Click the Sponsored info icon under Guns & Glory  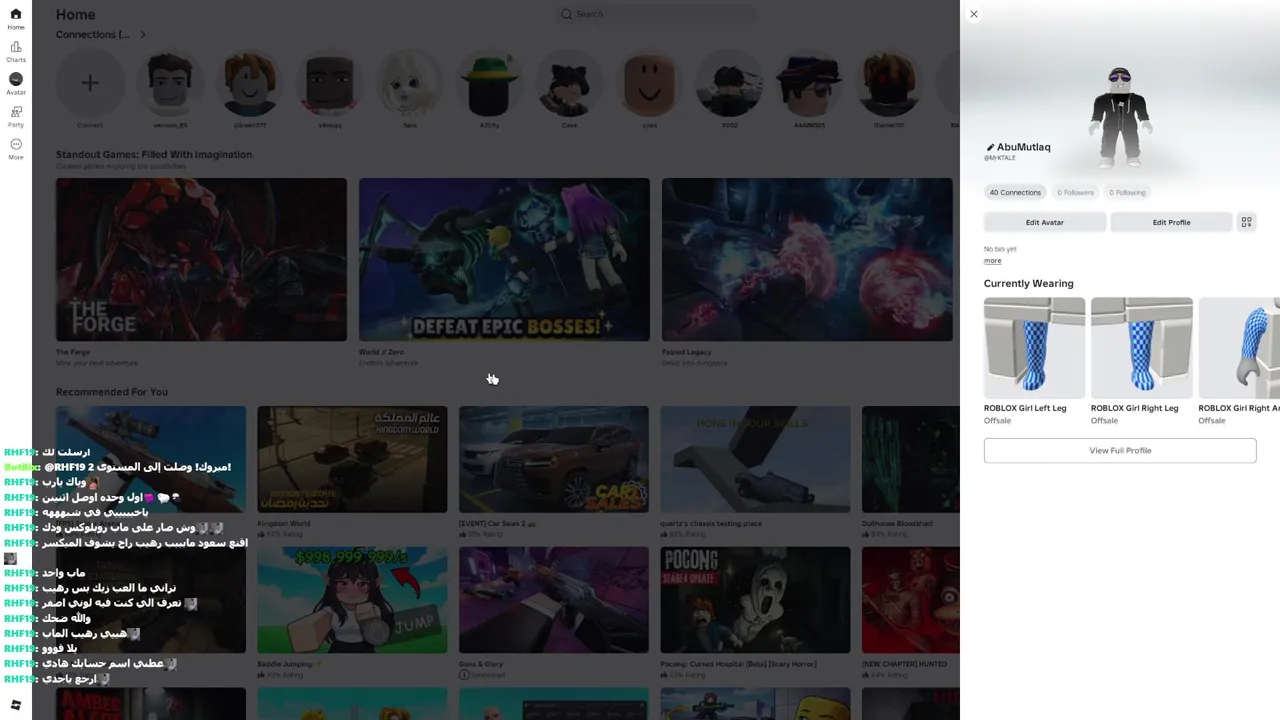point(464,675)
